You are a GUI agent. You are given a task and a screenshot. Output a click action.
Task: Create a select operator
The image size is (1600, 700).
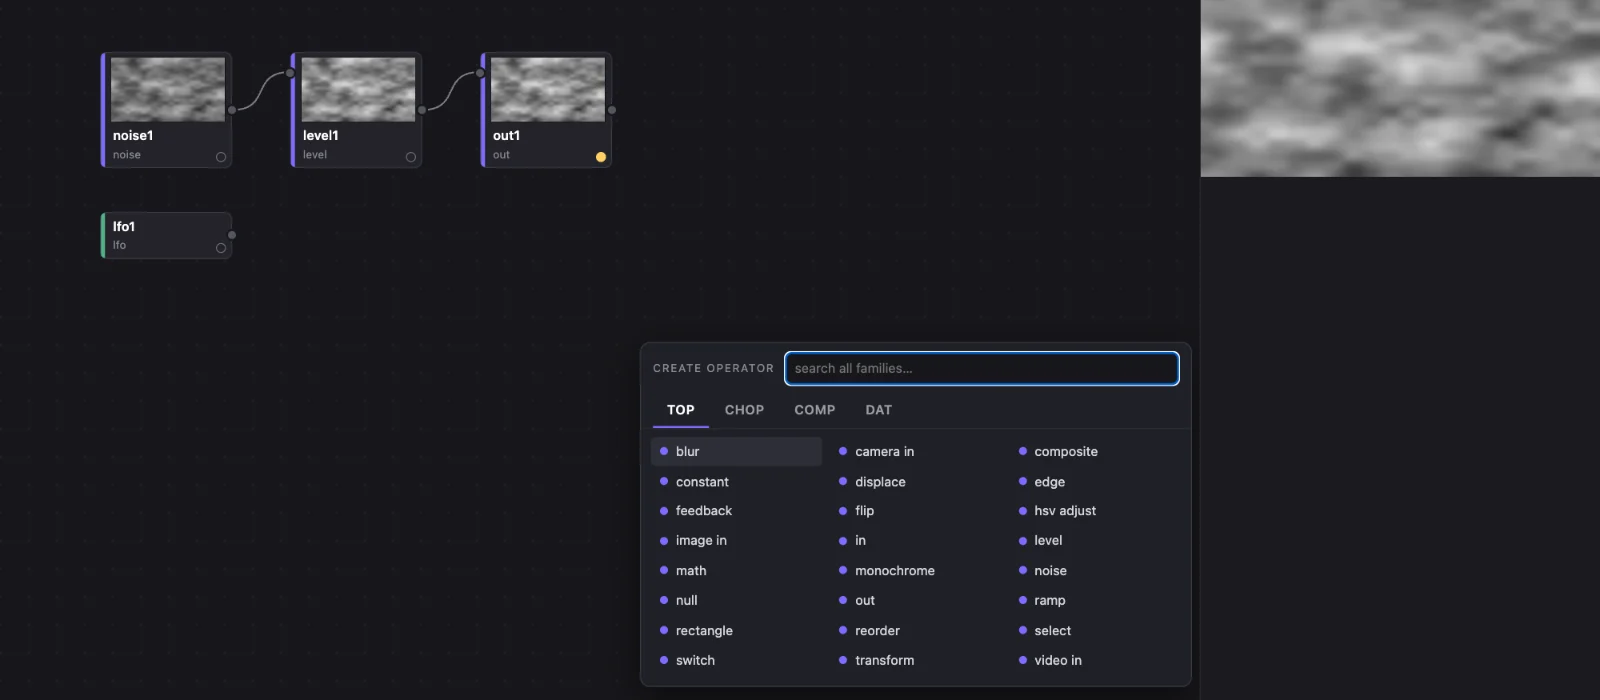point(1096,631)
